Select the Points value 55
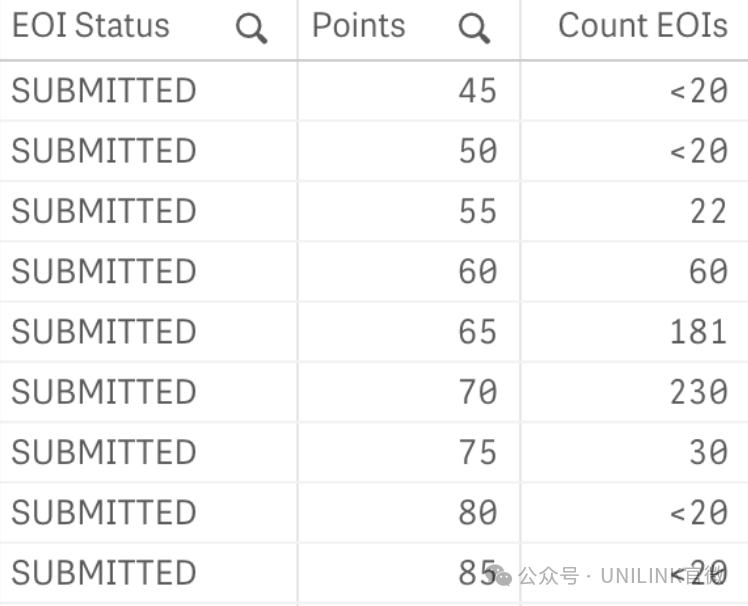This screenshot has height=606, width=748. point(478,211)
